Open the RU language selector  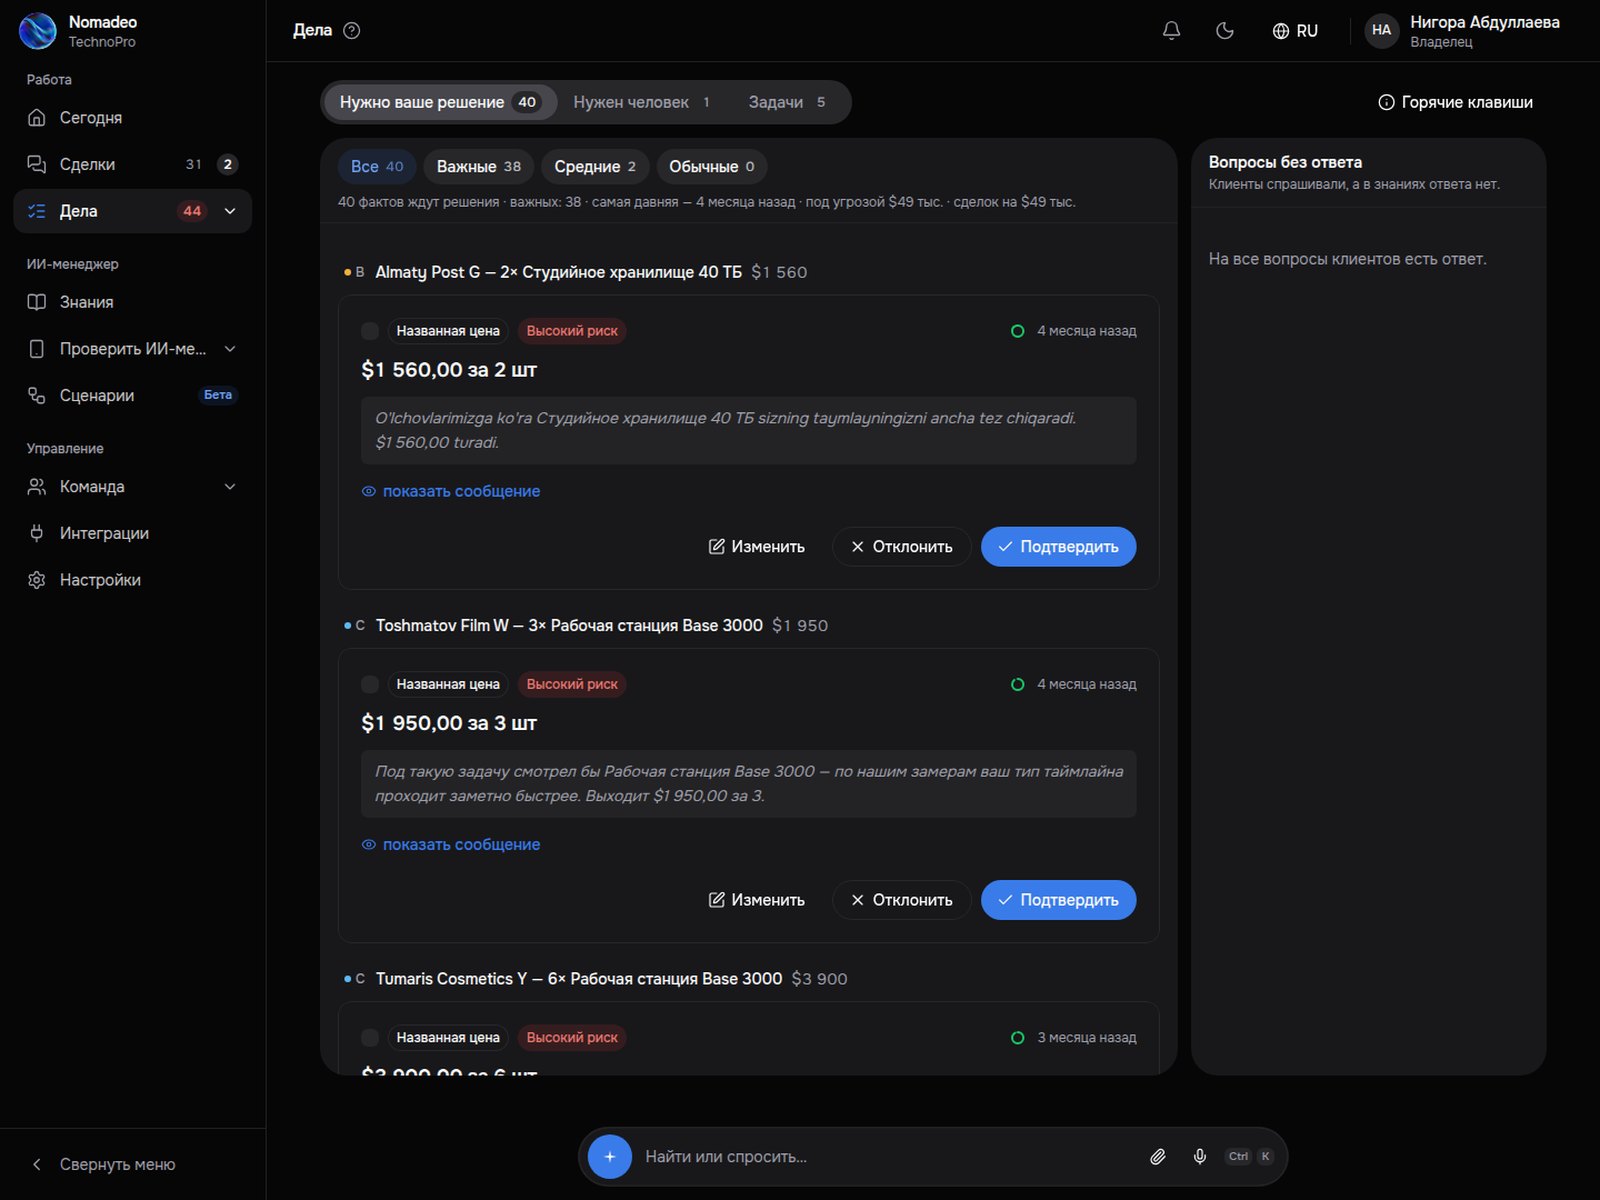click(x=1295, y=31)
